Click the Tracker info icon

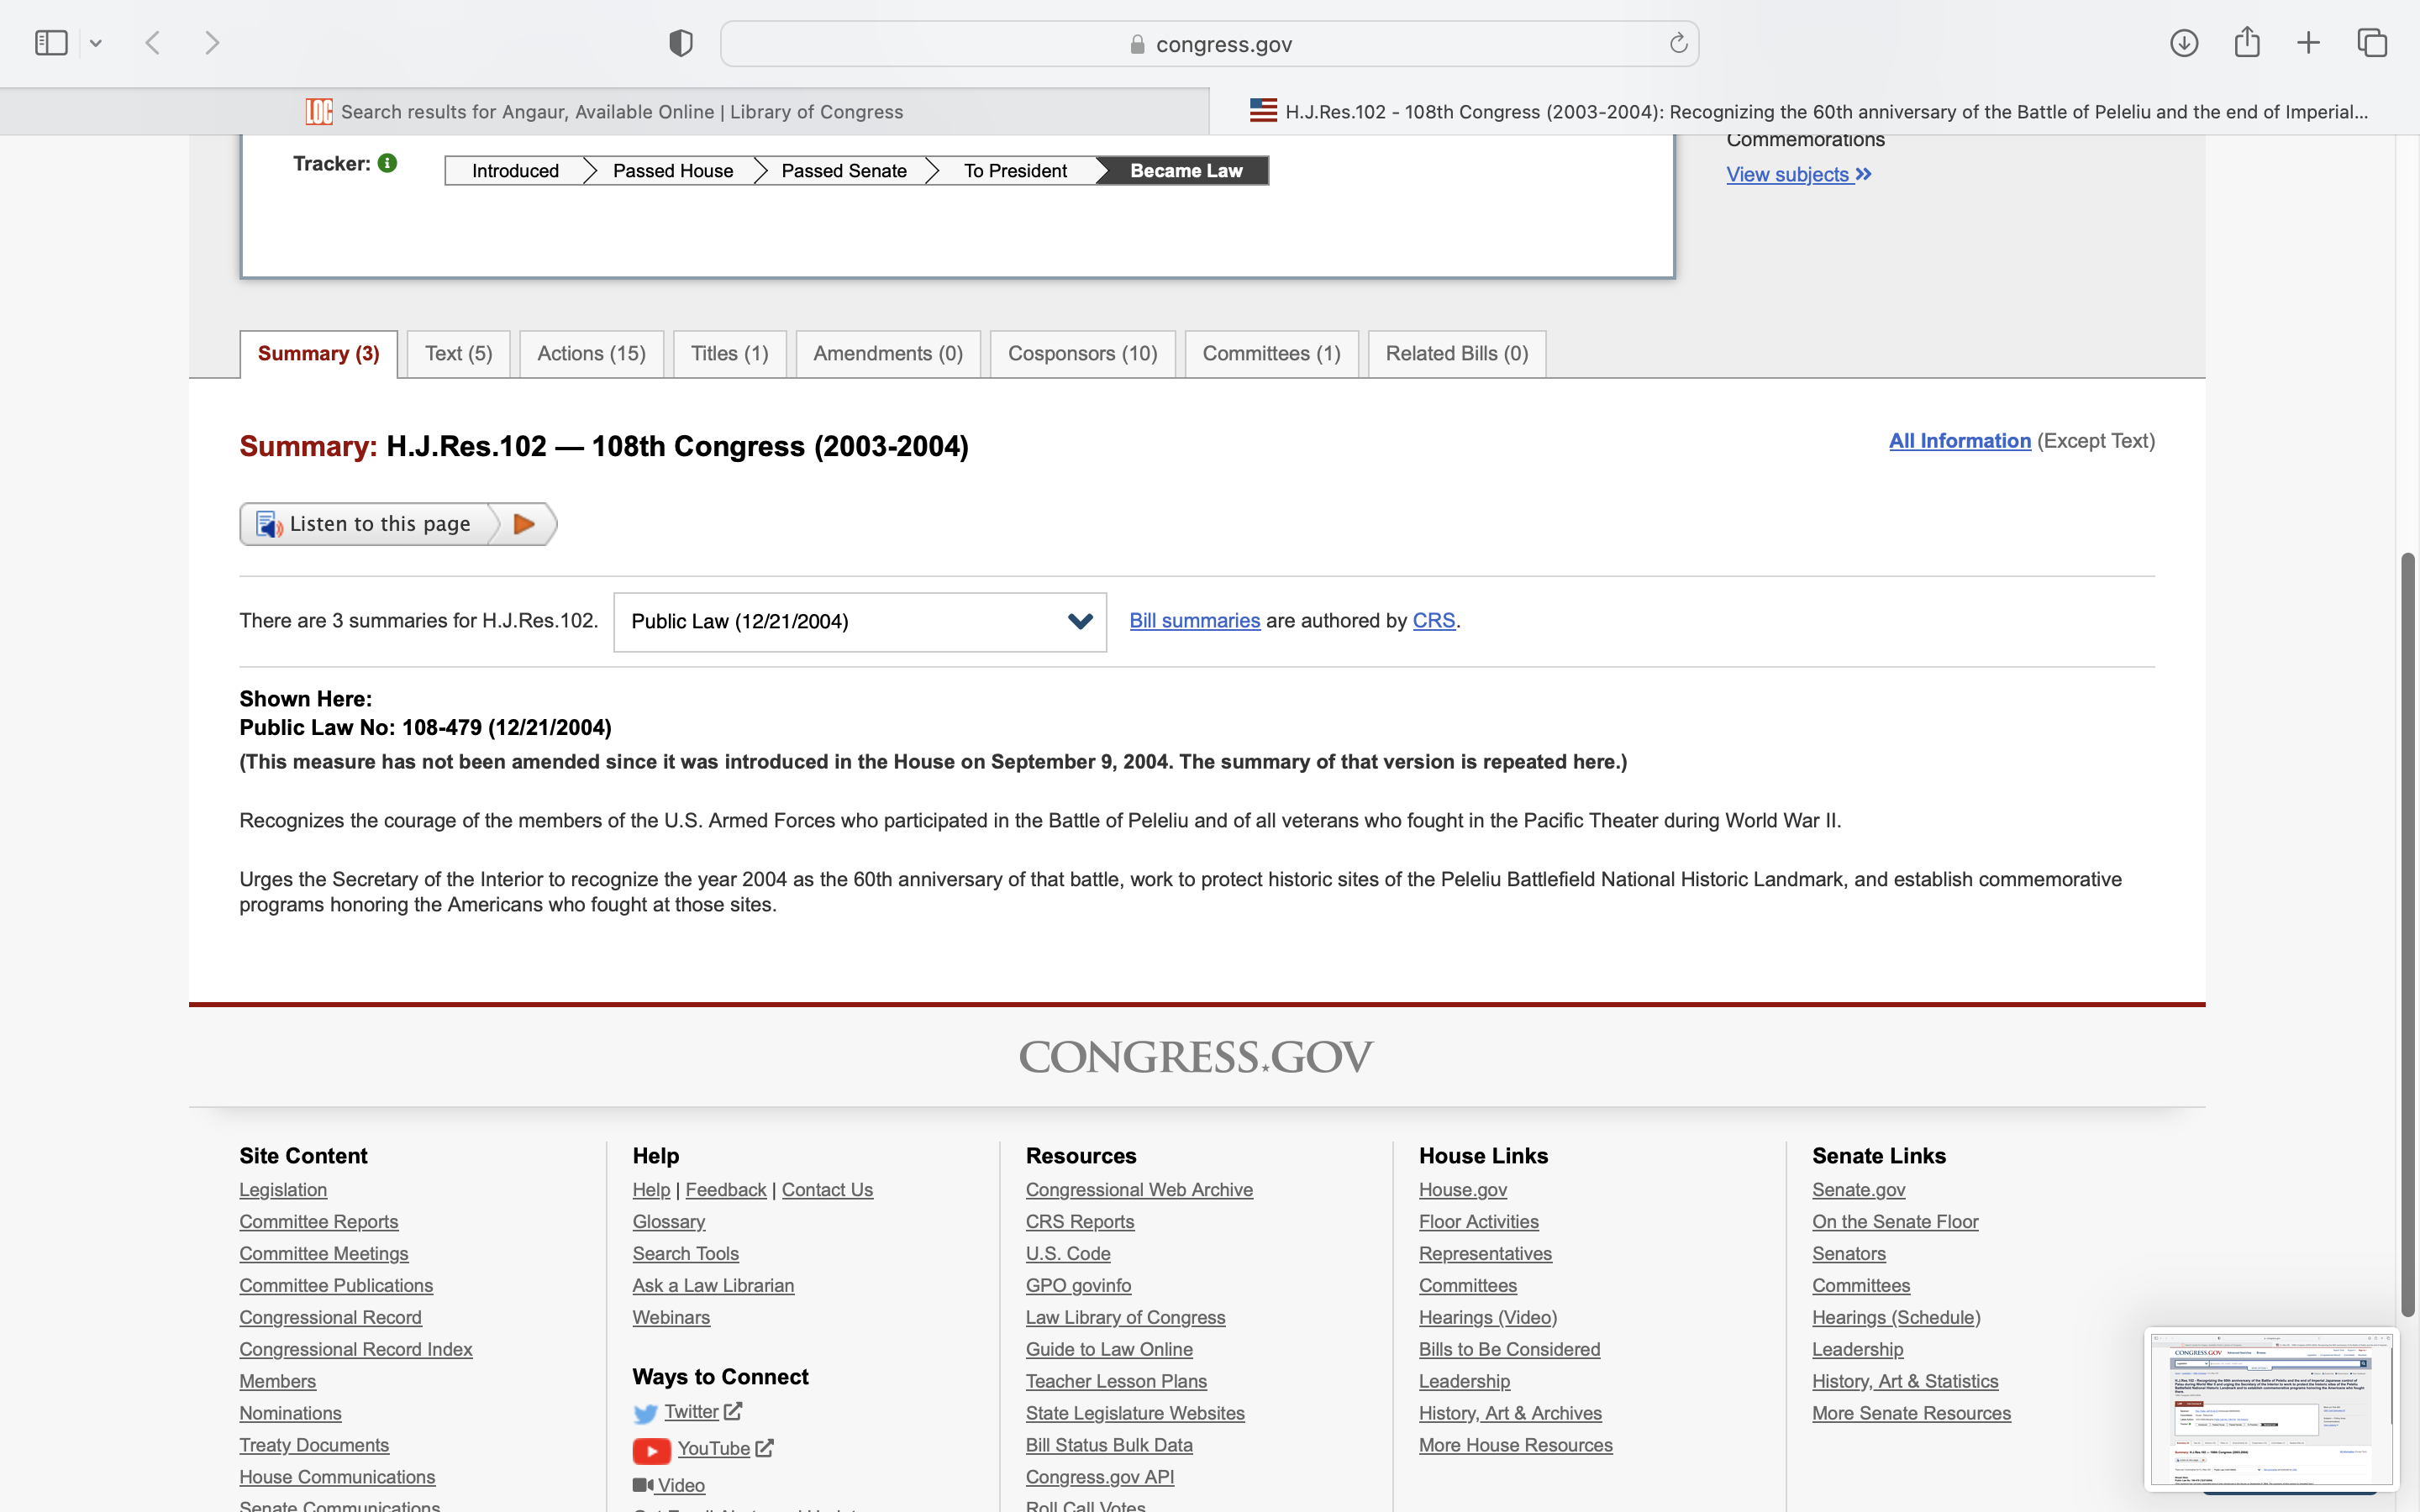(x=388, y=163)
